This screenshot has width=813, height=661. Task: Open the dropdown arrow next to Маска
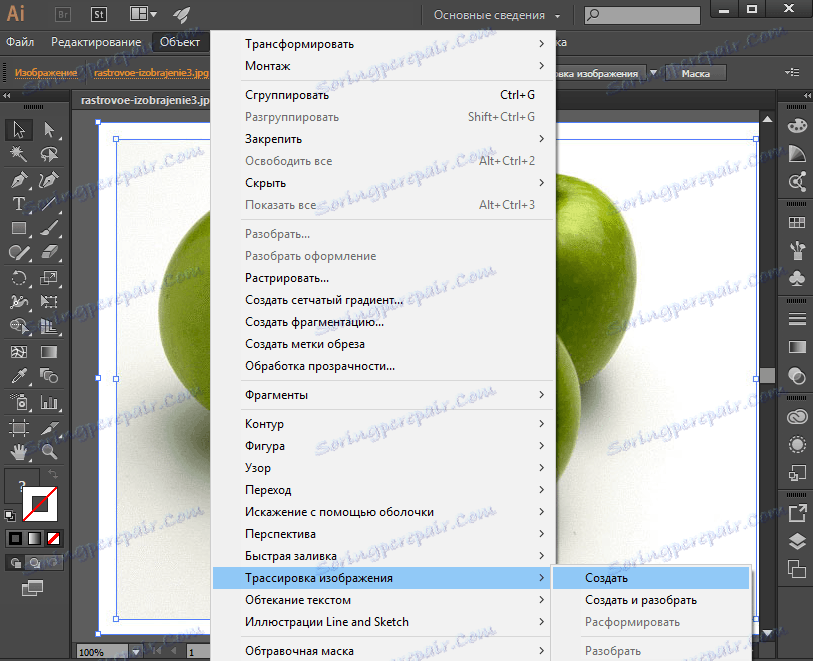tap(653, 73)
